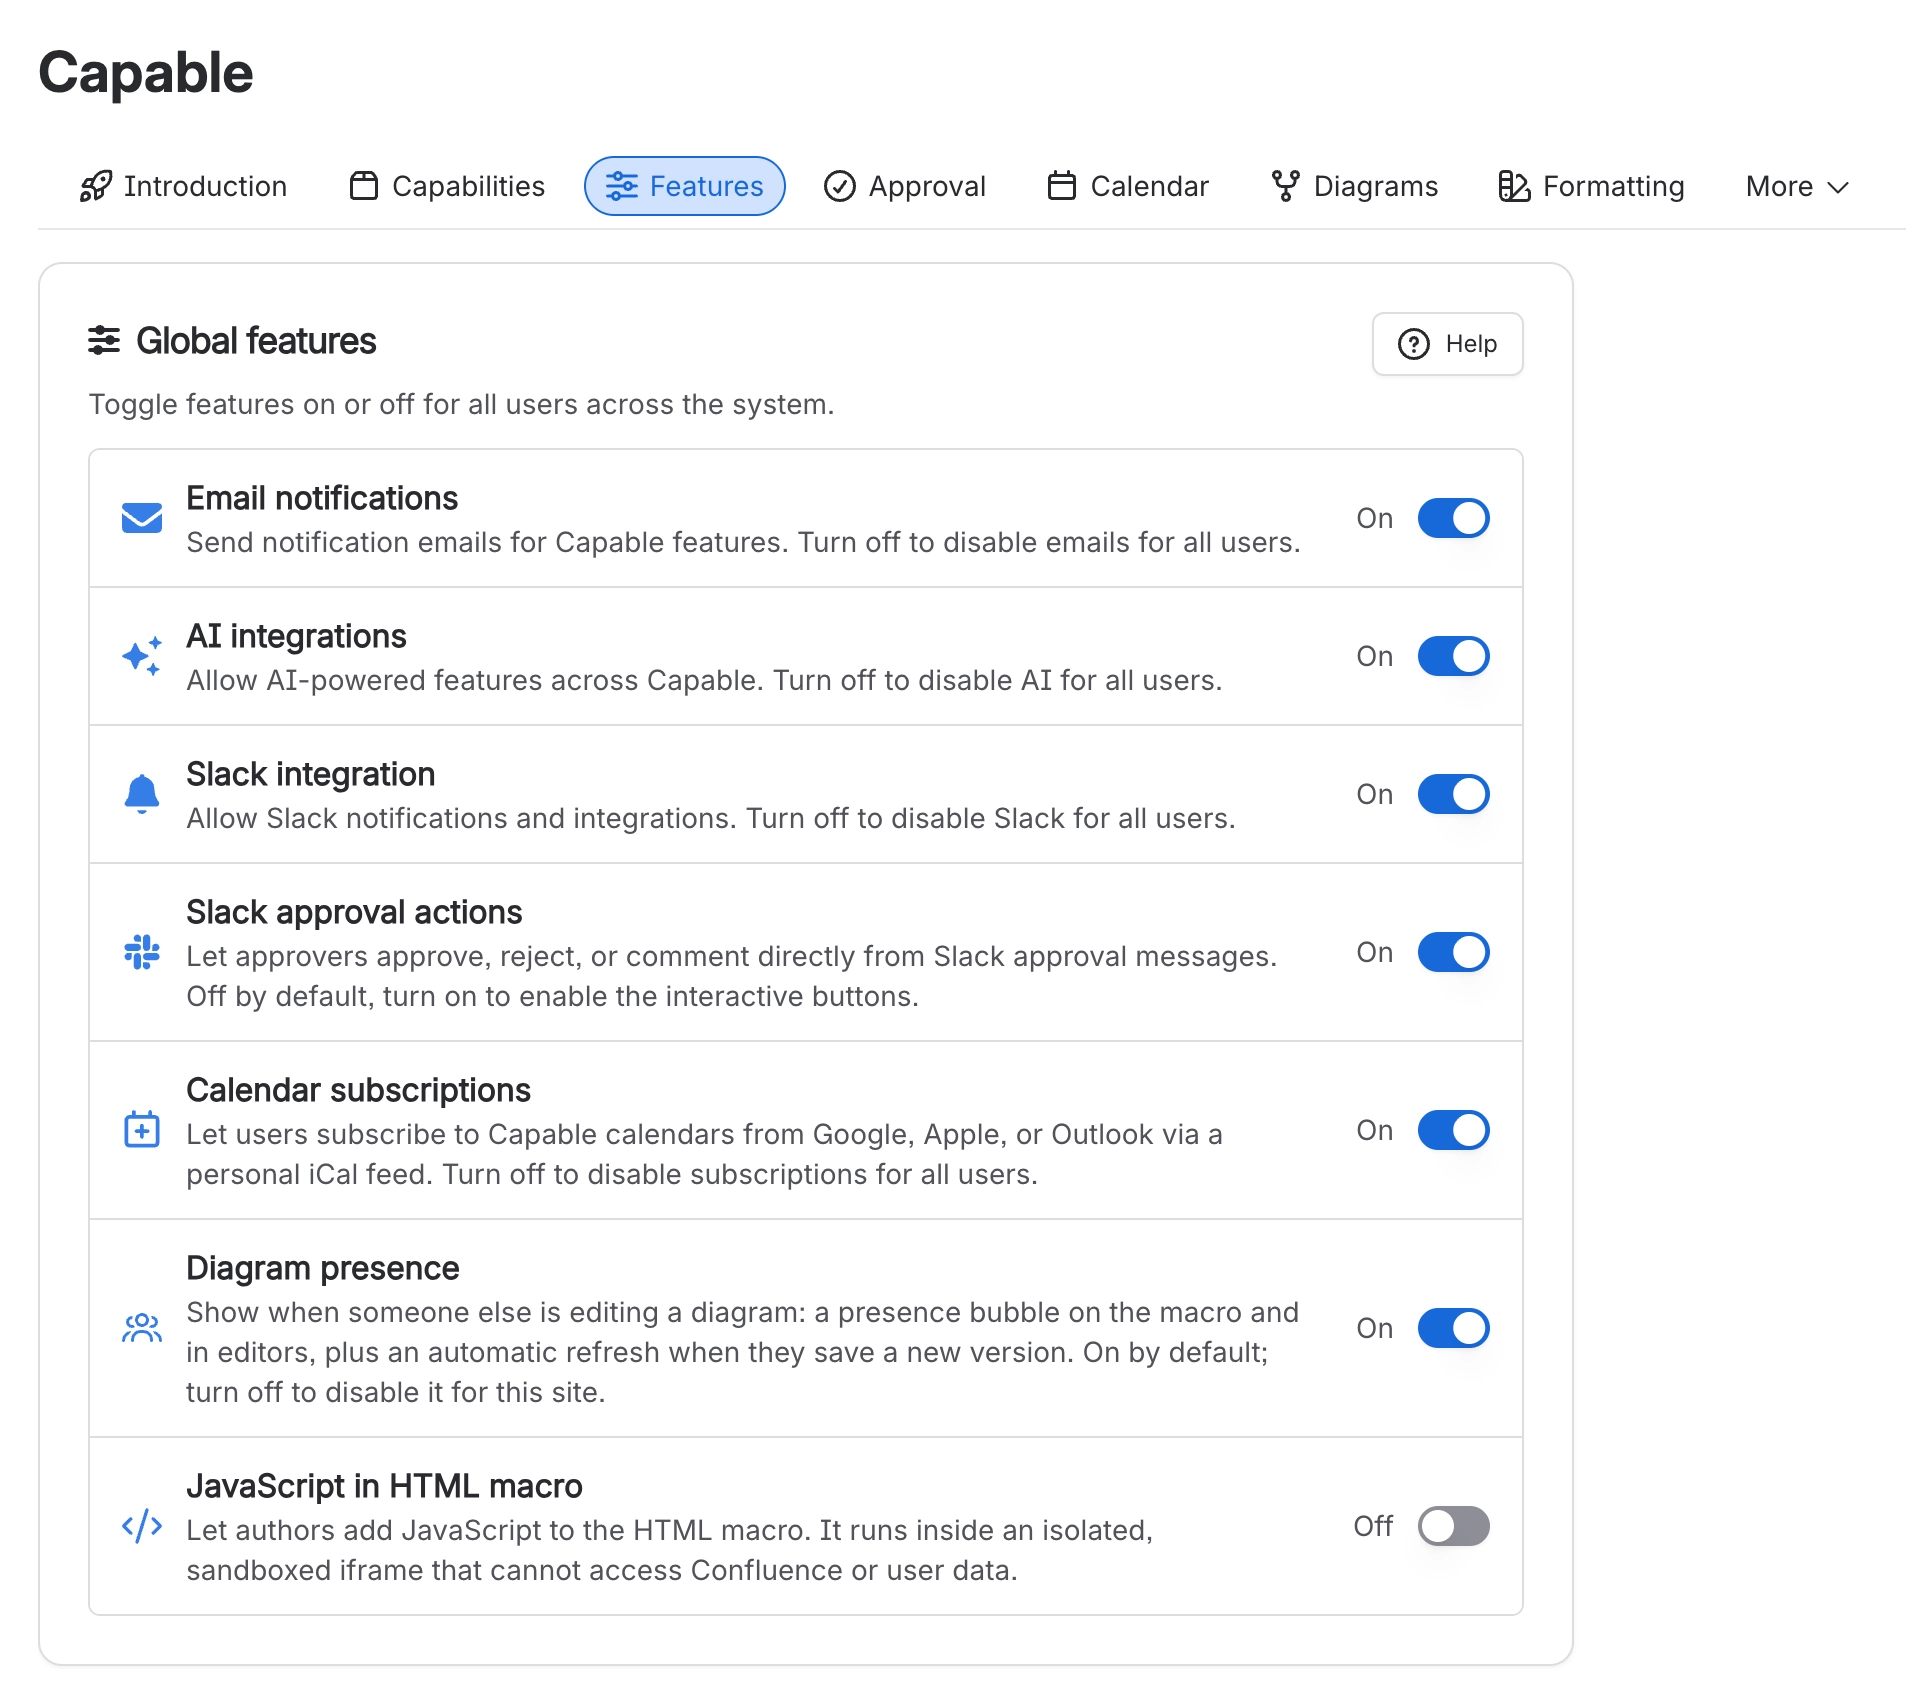Click the 'Let authors add JavaScript' description

click(669, 1550)
